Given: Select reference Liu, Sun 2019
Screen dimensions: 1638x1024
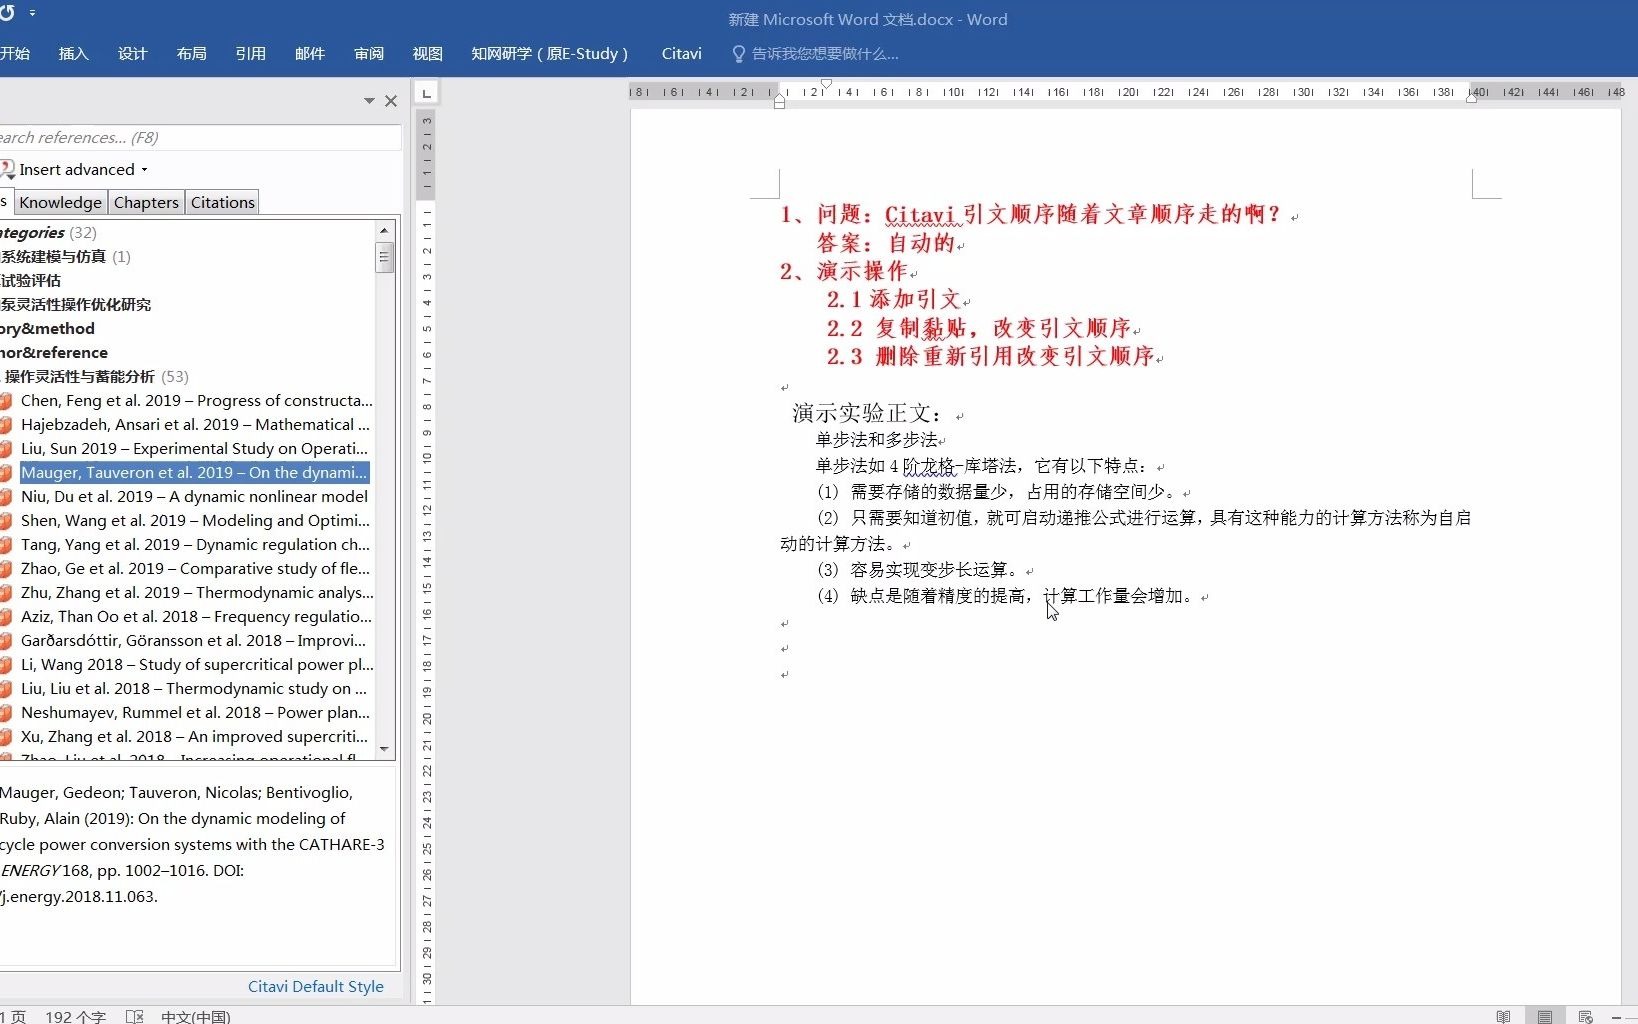Looking at the screenshot, I should [x=194, y=449].
